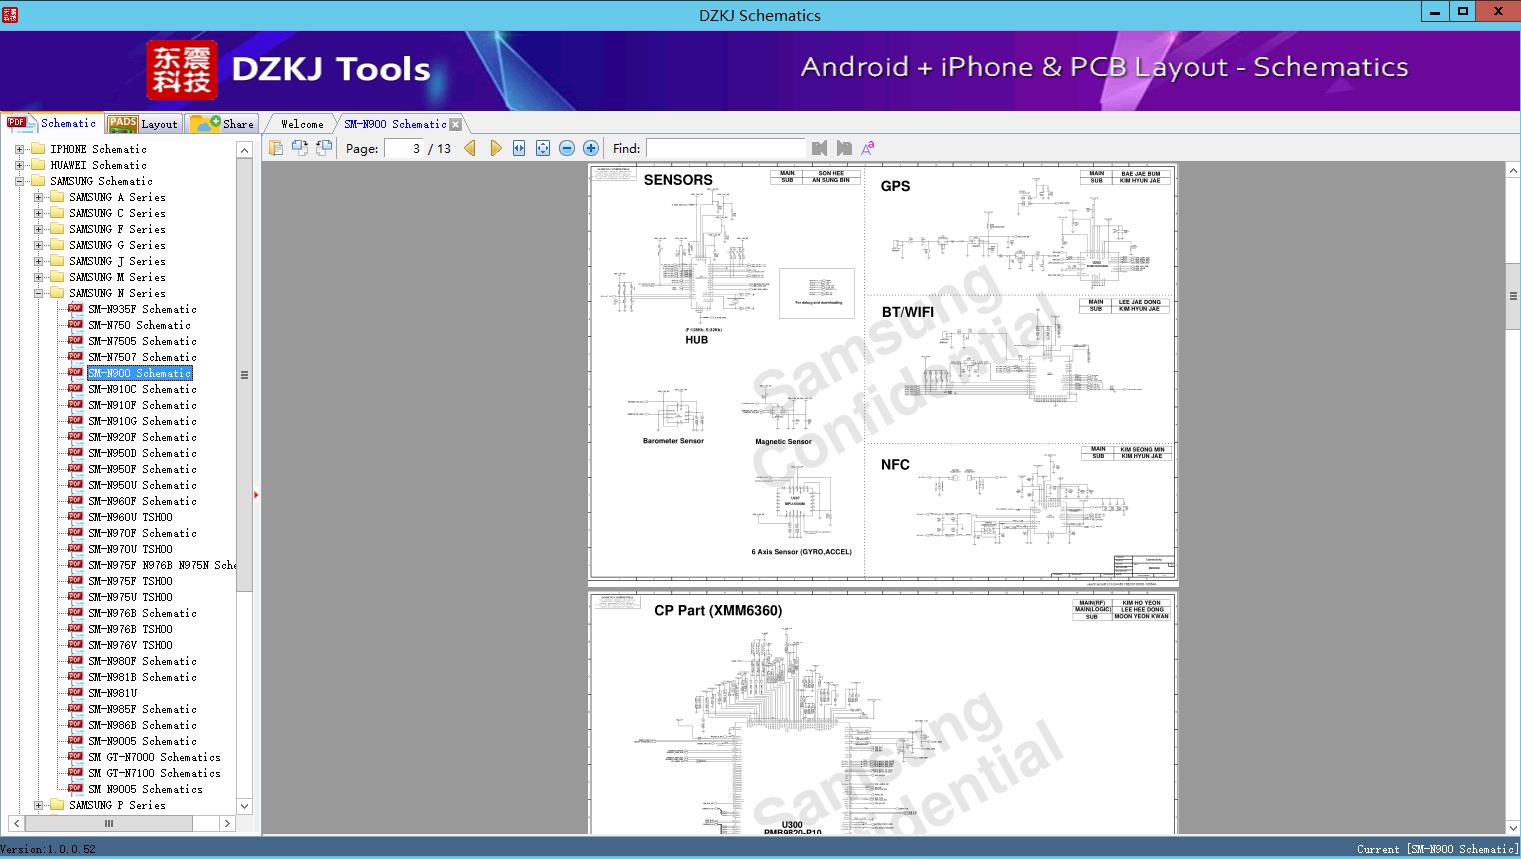Collapse the SAMSUNG Schematic node
Image resolution: width=1521 pixels, height=859 pixels.
(19, 181)
